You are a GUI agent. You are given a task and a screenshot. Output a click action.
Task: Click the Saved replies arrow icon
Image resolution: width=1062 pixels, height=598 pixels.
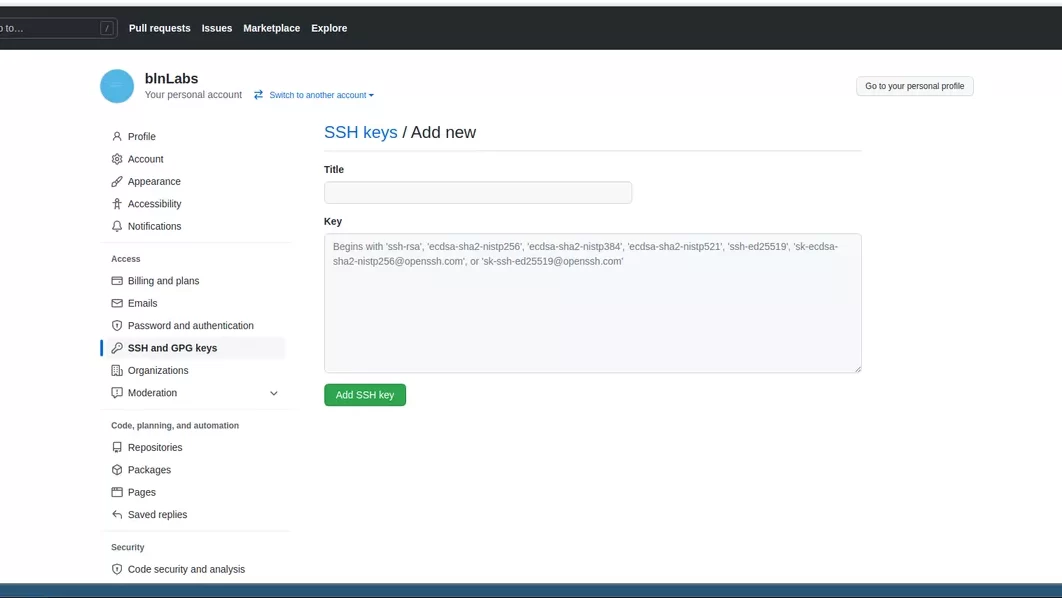tap(116, 514)
